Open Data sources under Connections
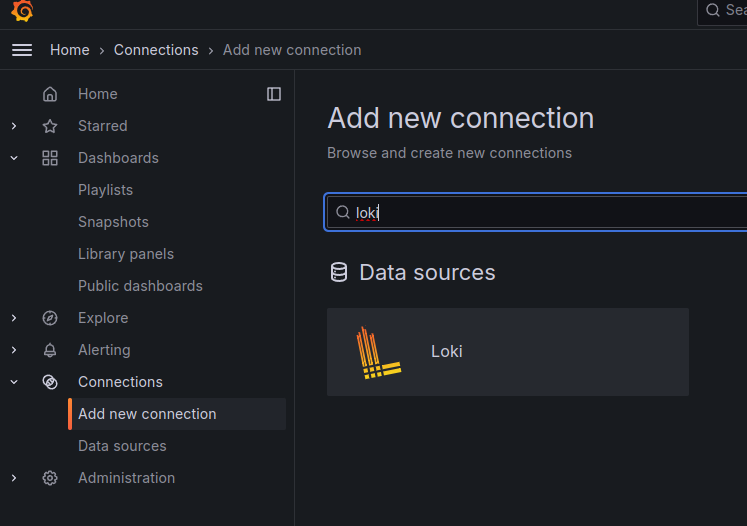The width and height of the screenshot is (747, 526). point(122,446)
